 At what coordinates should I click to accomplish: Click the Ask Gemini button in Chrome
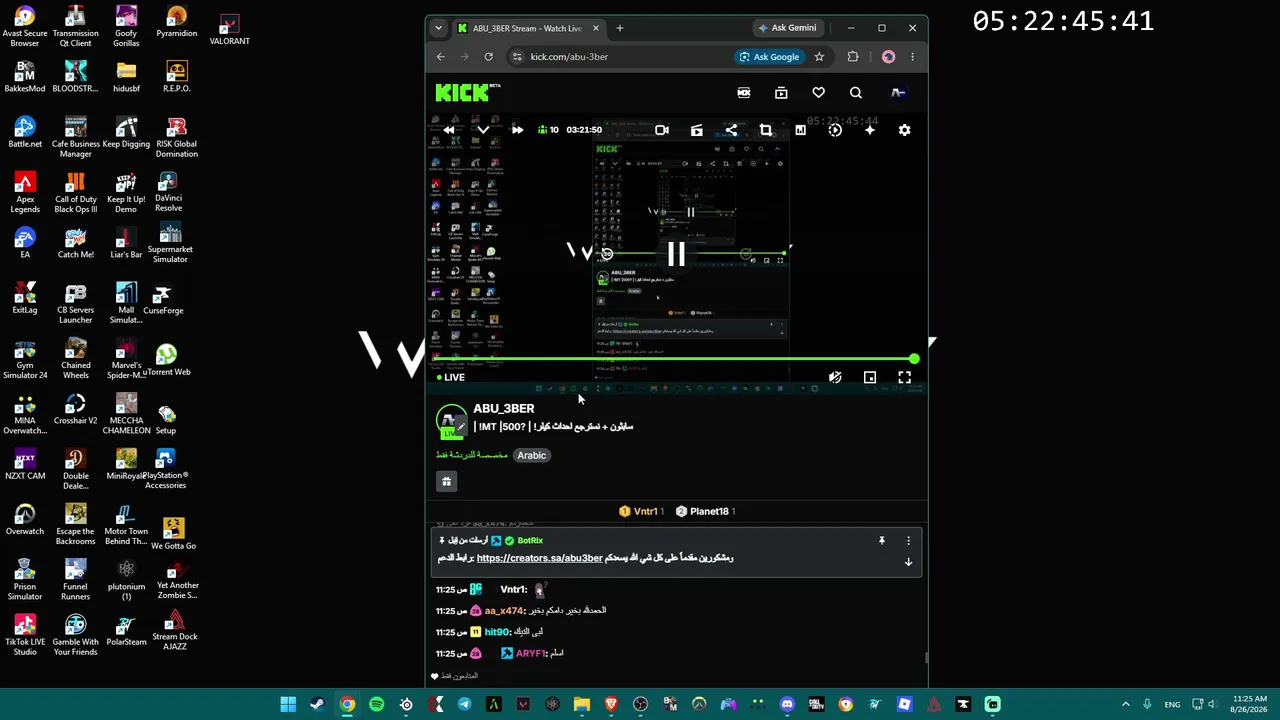pos(787,28)
